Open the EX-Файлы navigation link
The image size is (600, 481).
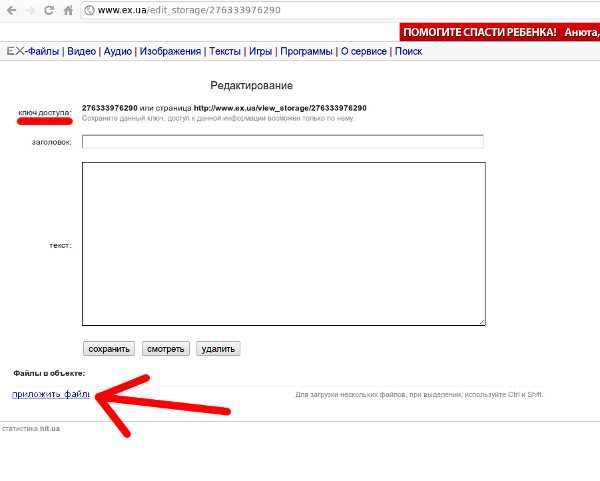32,51
